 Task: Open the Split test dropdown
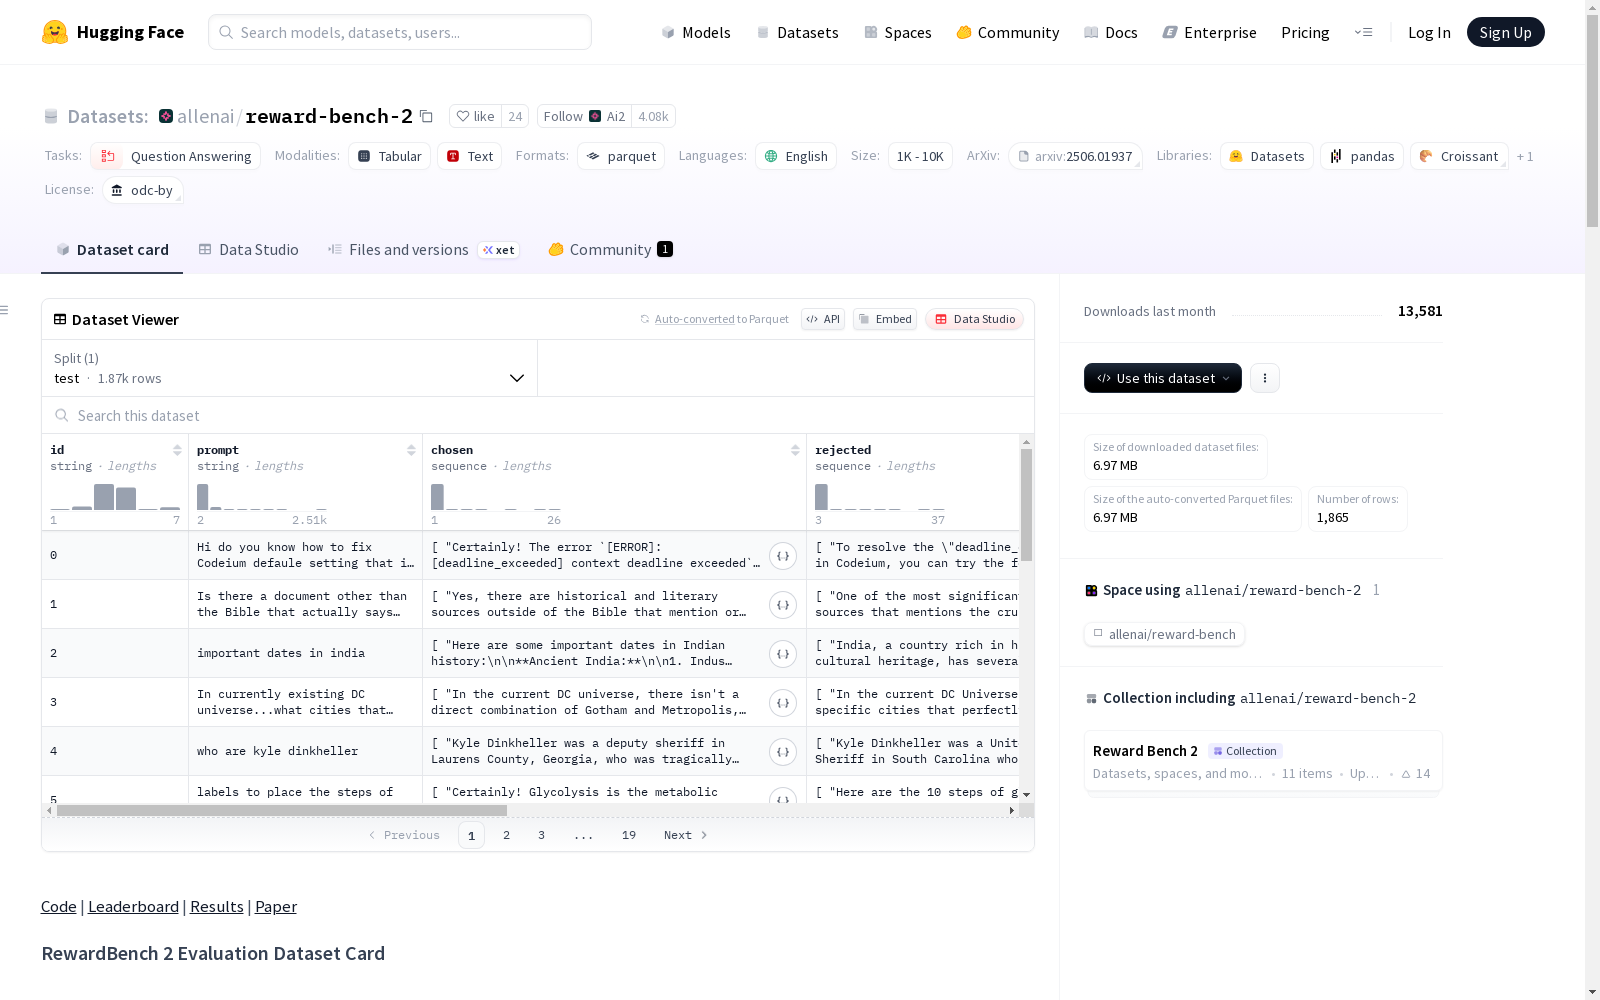tap(289, 368)
